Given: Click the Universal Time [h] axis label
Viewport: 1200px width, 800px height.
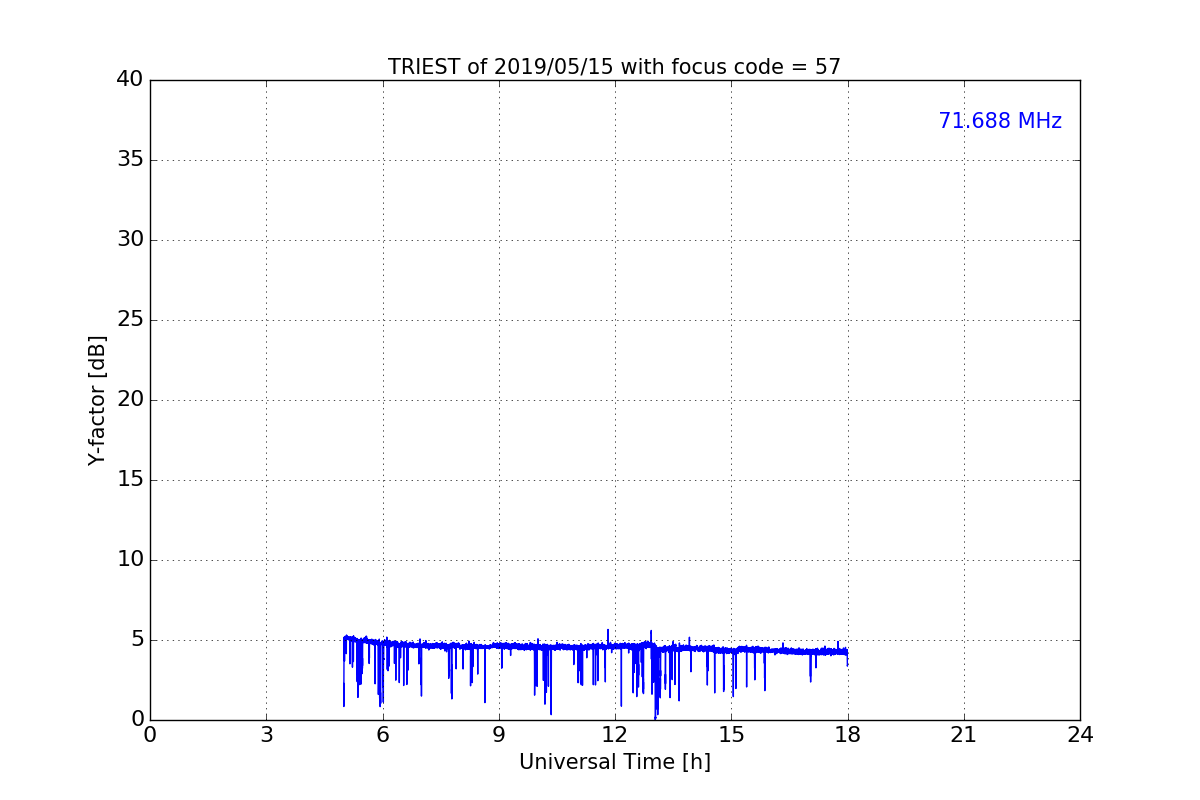Looking at the screenshot, I should click(x=615, y=762).
